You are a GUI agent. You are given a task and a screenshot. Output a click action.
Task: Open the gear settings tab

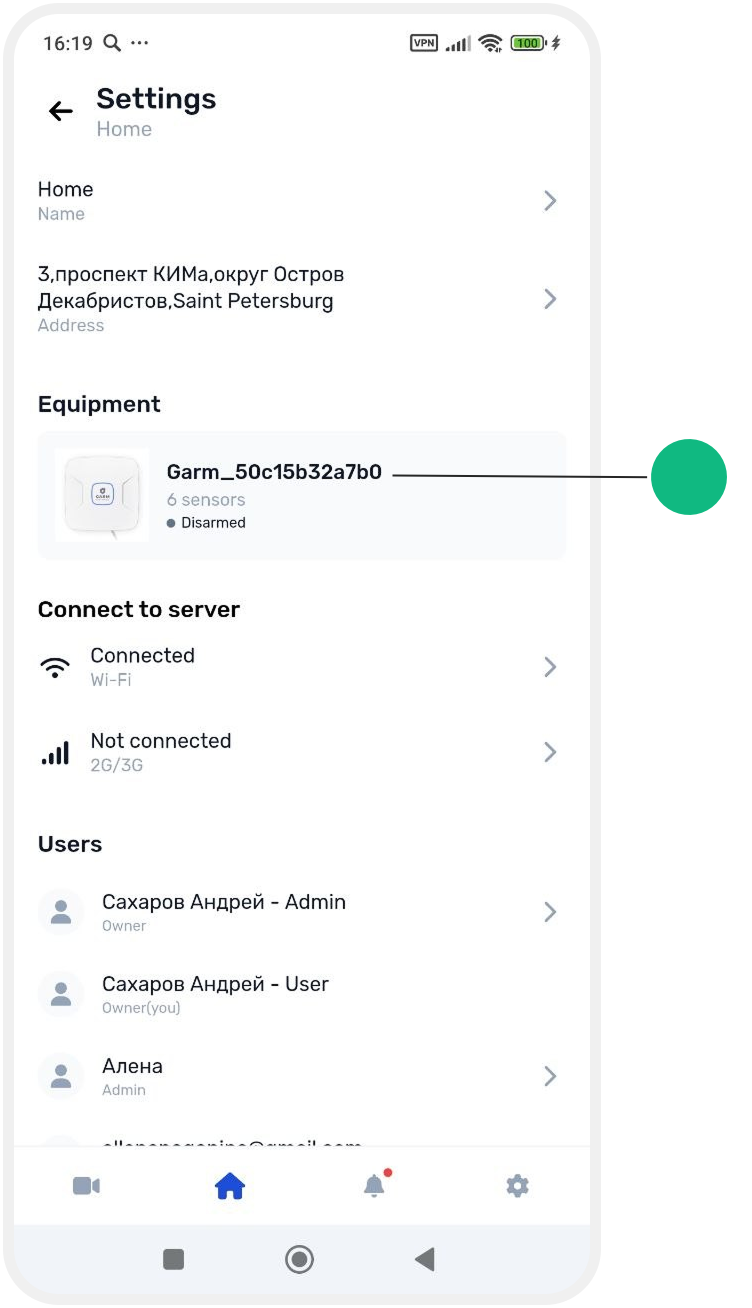[x=517, y=1186]
